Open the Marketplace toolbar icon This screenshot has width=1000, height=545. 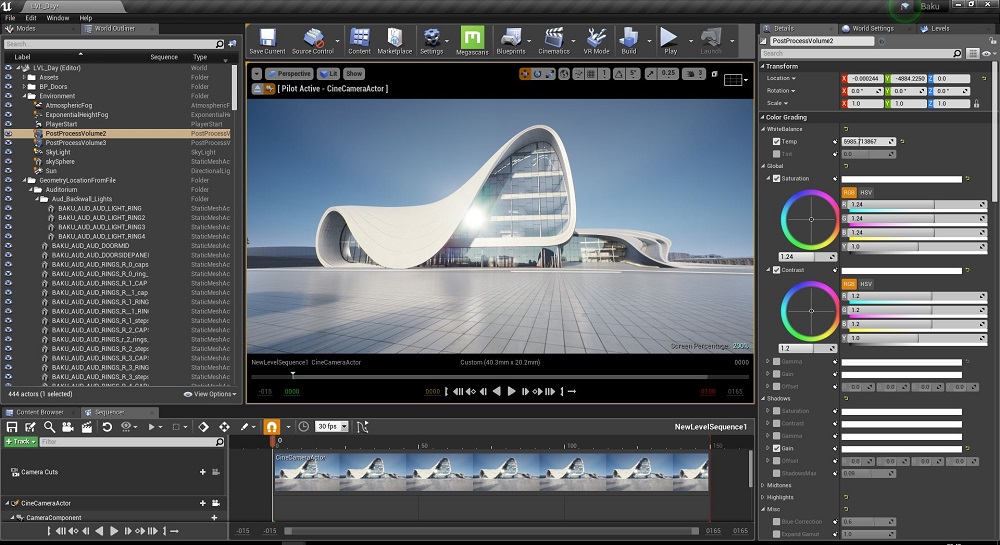[x=394, y=41]
